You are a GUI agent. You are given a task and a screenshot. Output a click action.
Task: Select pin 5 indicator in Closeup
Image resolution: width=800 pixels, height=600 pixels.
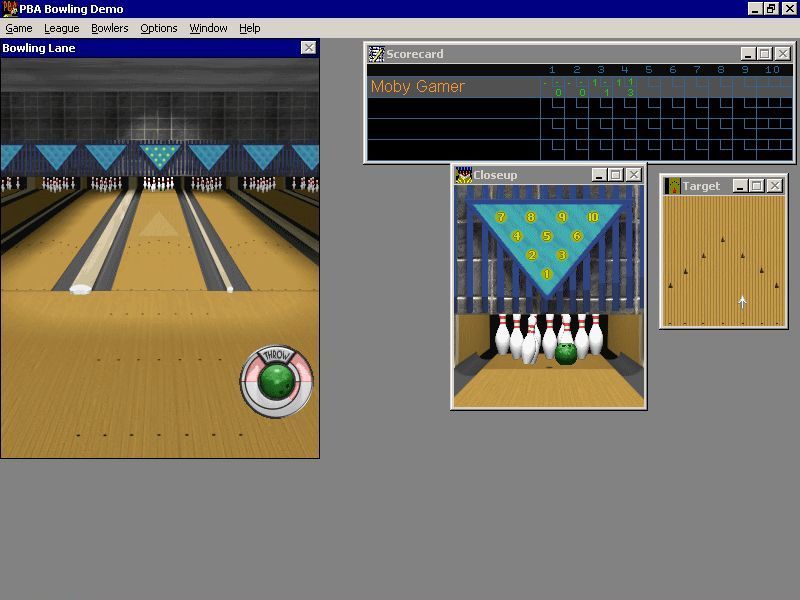tap(547, 236)
